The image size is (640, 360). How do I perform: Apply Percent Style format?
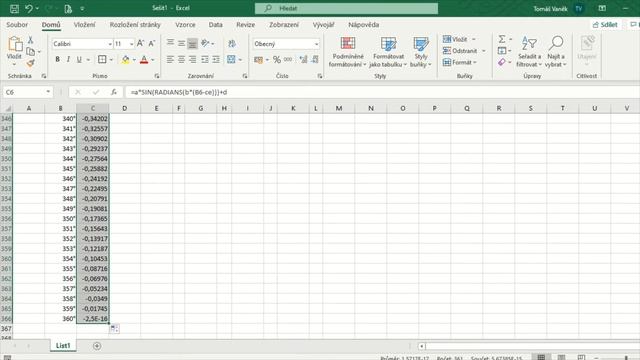[x=277, y=60]
